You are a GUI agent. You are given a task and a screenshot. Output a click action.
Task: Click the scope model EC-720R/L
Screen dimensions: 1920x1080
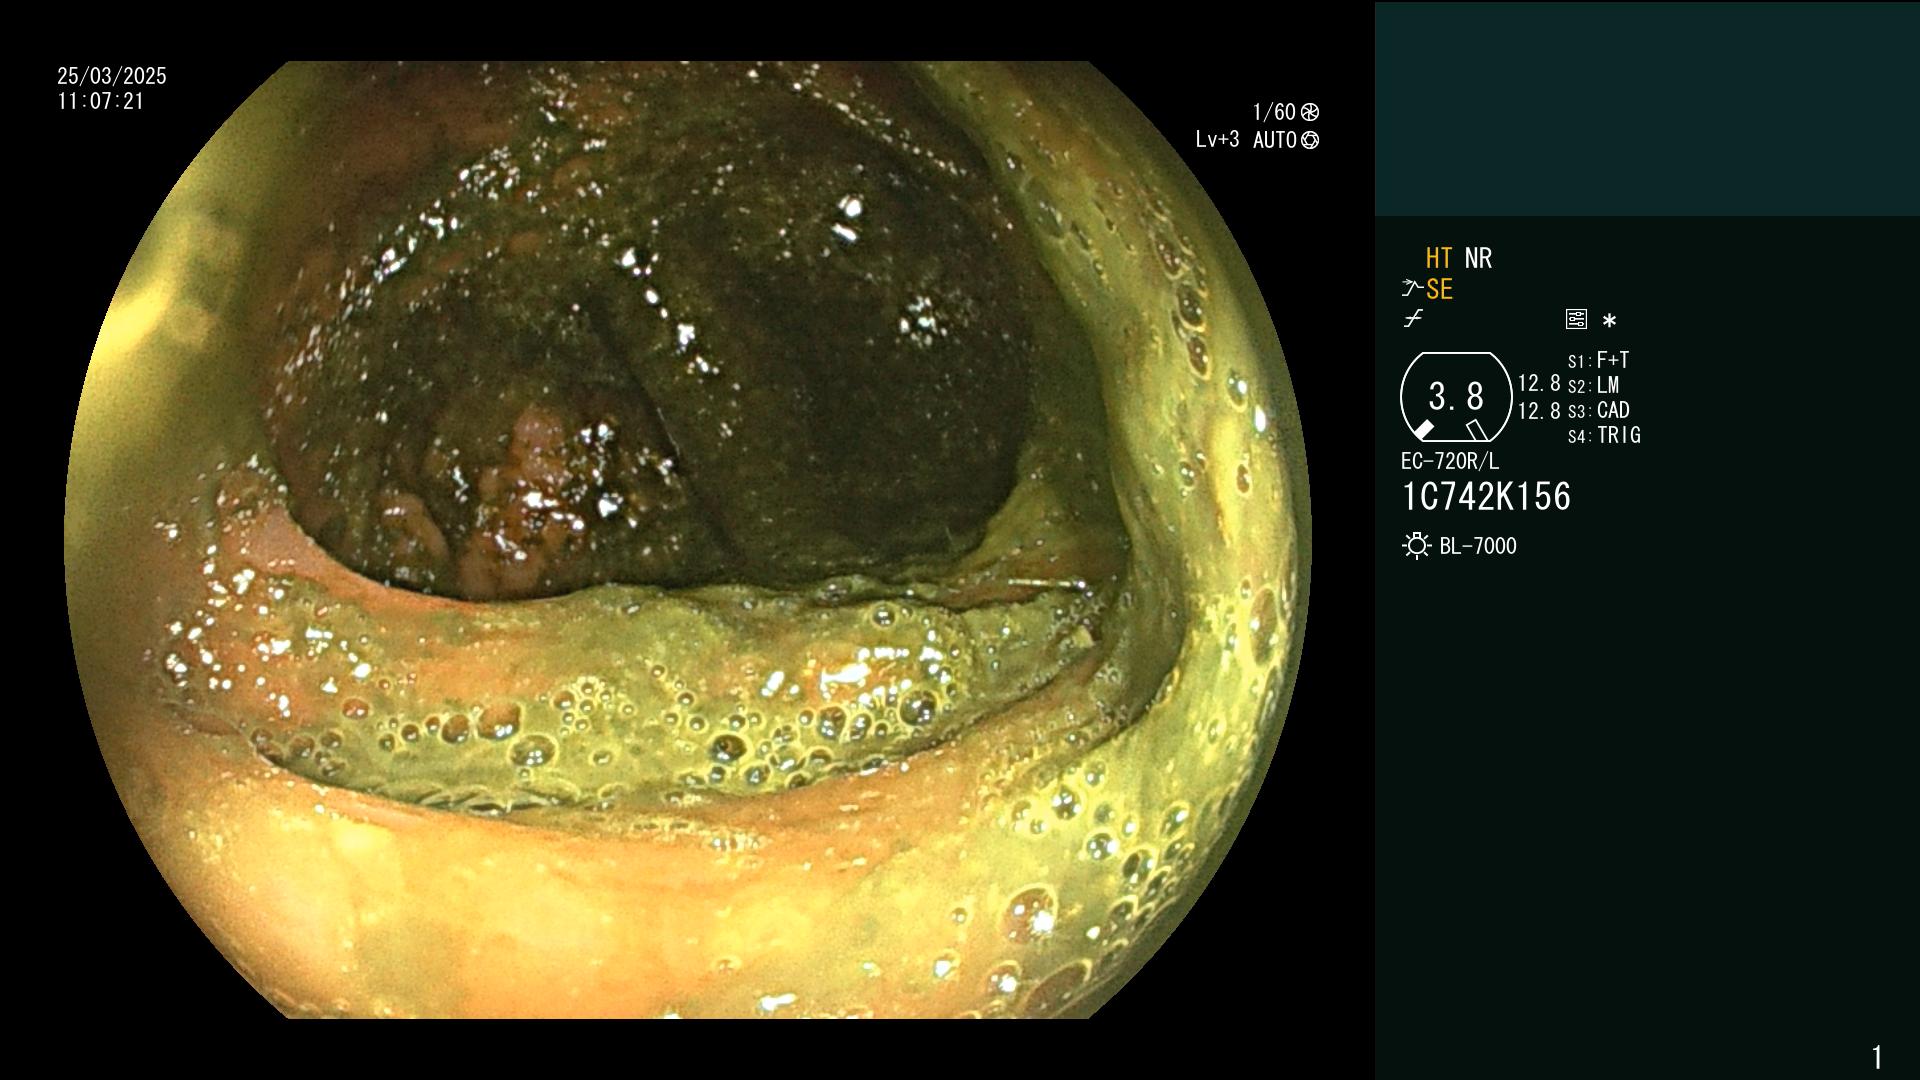(1450, 461)
